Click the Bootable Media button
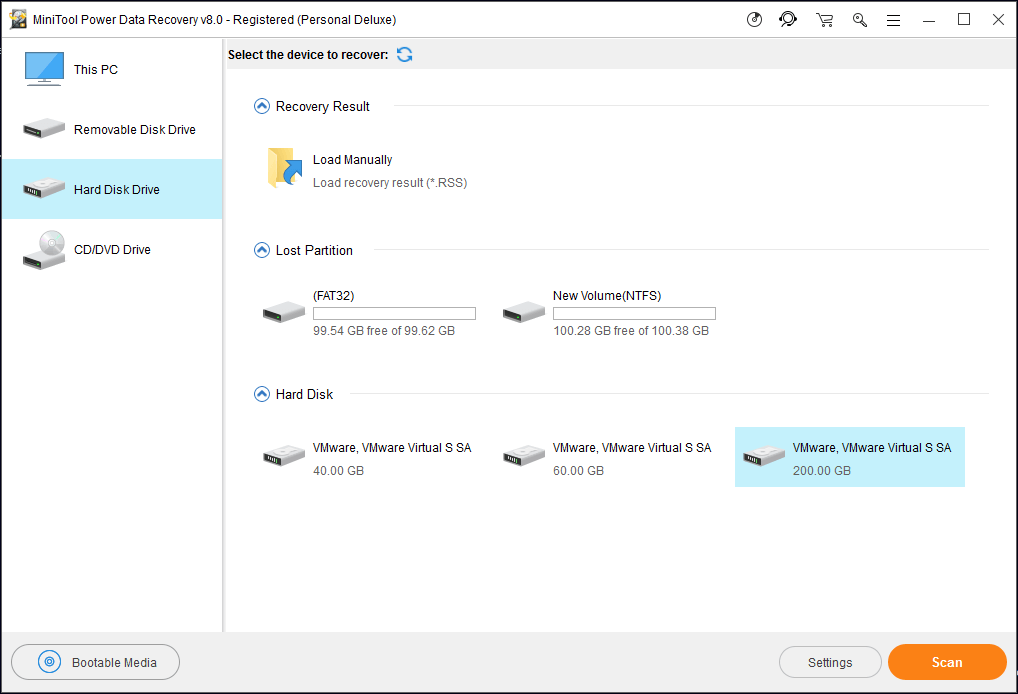Viewport: 1018px width, 694px height. point(95,662)
